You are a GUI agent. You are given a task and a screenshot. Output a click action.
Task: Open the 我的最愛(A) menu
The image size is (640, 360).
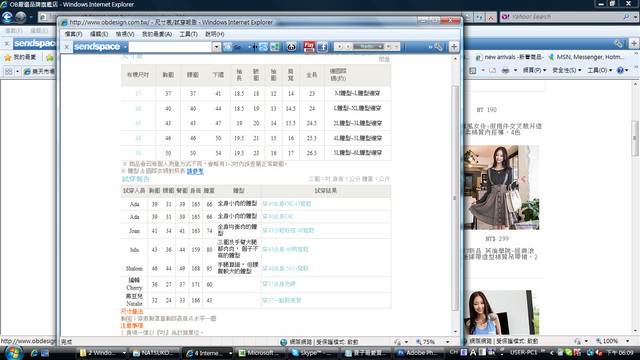point(156,34)
